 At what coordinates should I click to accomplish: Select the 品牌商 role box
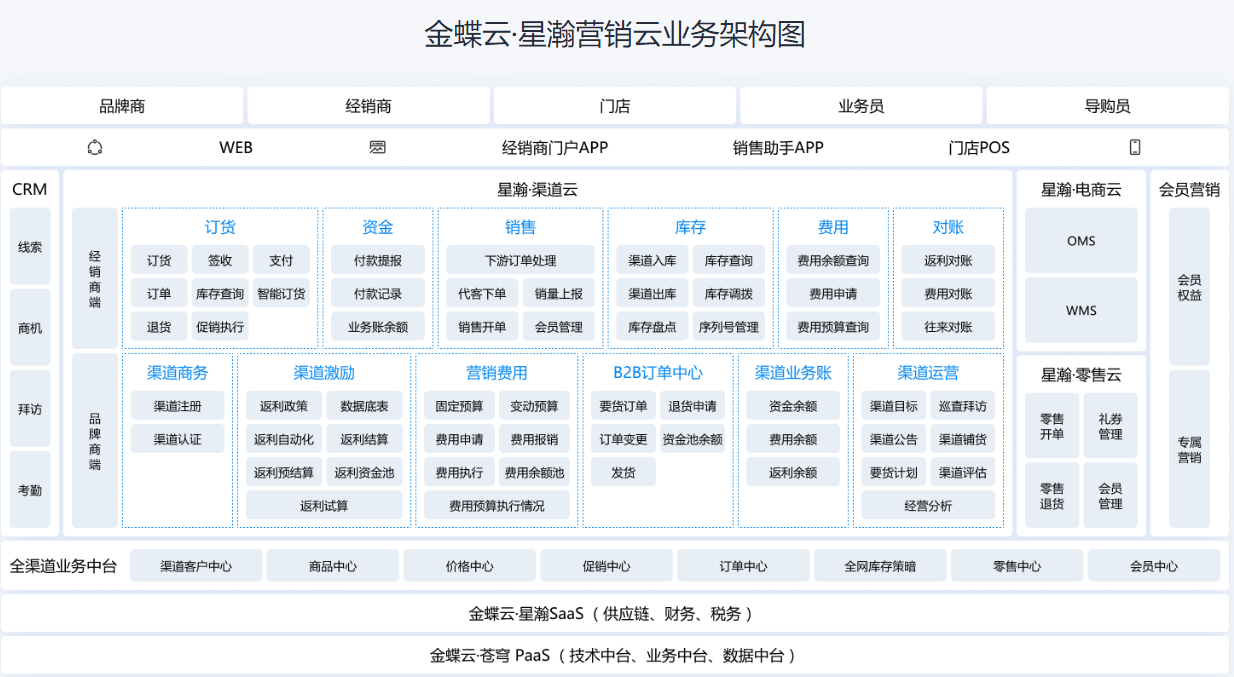122,106
